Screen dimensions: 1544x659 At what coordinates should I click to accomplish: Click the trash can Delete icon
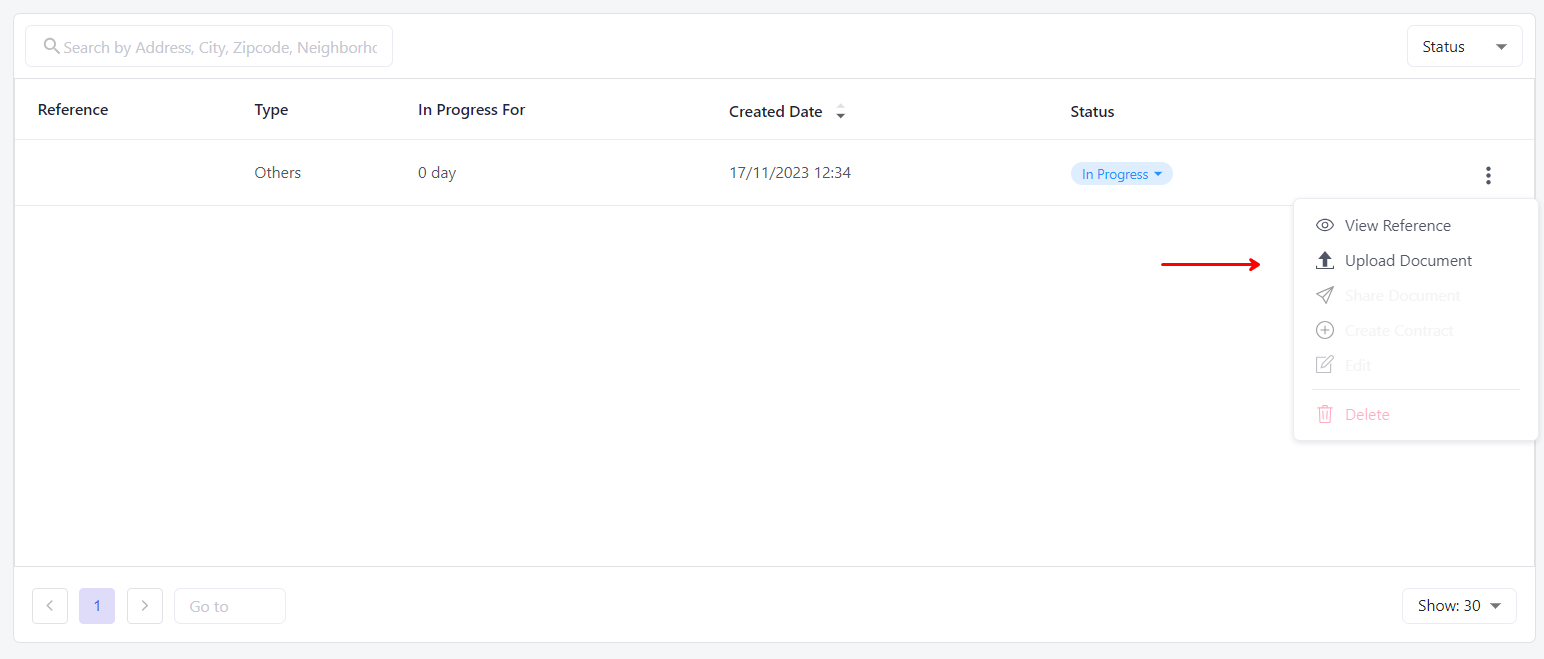tap(1325, 414)
